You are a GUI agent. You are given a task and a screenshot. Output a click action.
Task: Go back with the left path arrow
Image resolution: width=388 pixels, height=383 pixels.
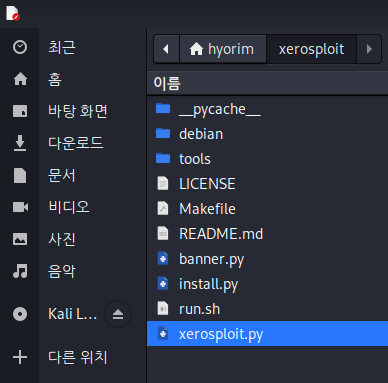click(x=166, y=49)
